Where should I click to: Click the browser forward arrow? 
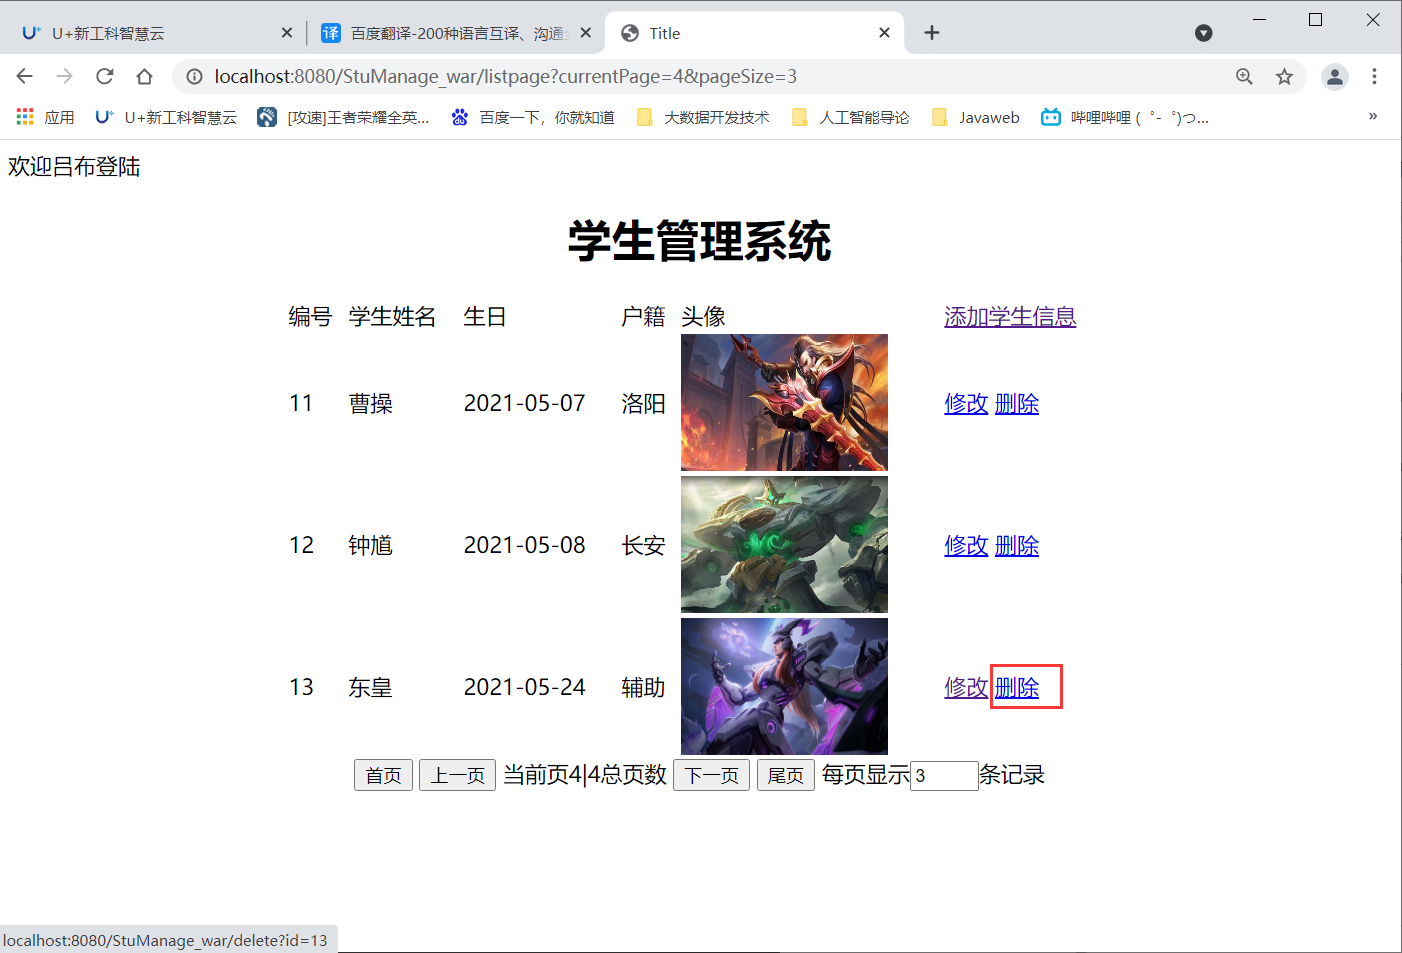click(x=65, y=76)
